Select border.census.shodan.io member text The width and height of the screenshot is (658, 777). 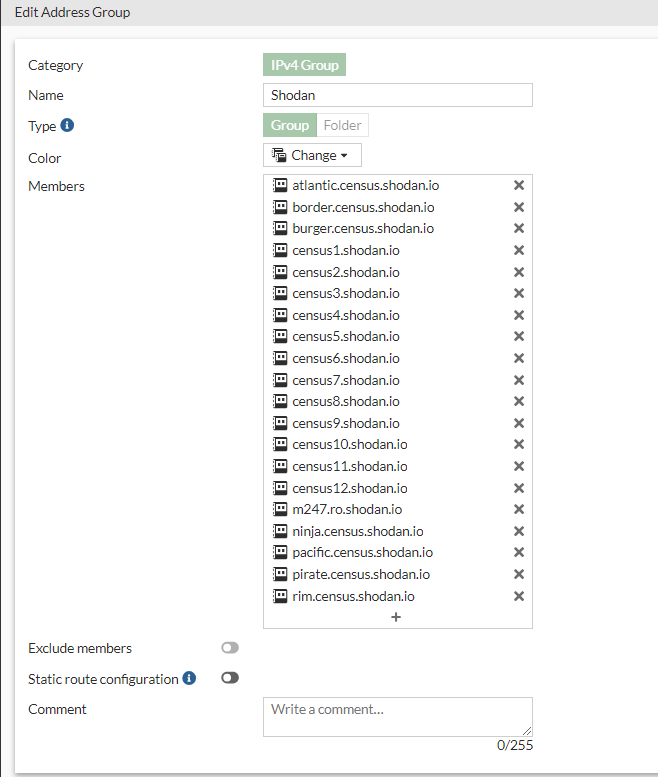pyautogui.click(x=363, y=207)
